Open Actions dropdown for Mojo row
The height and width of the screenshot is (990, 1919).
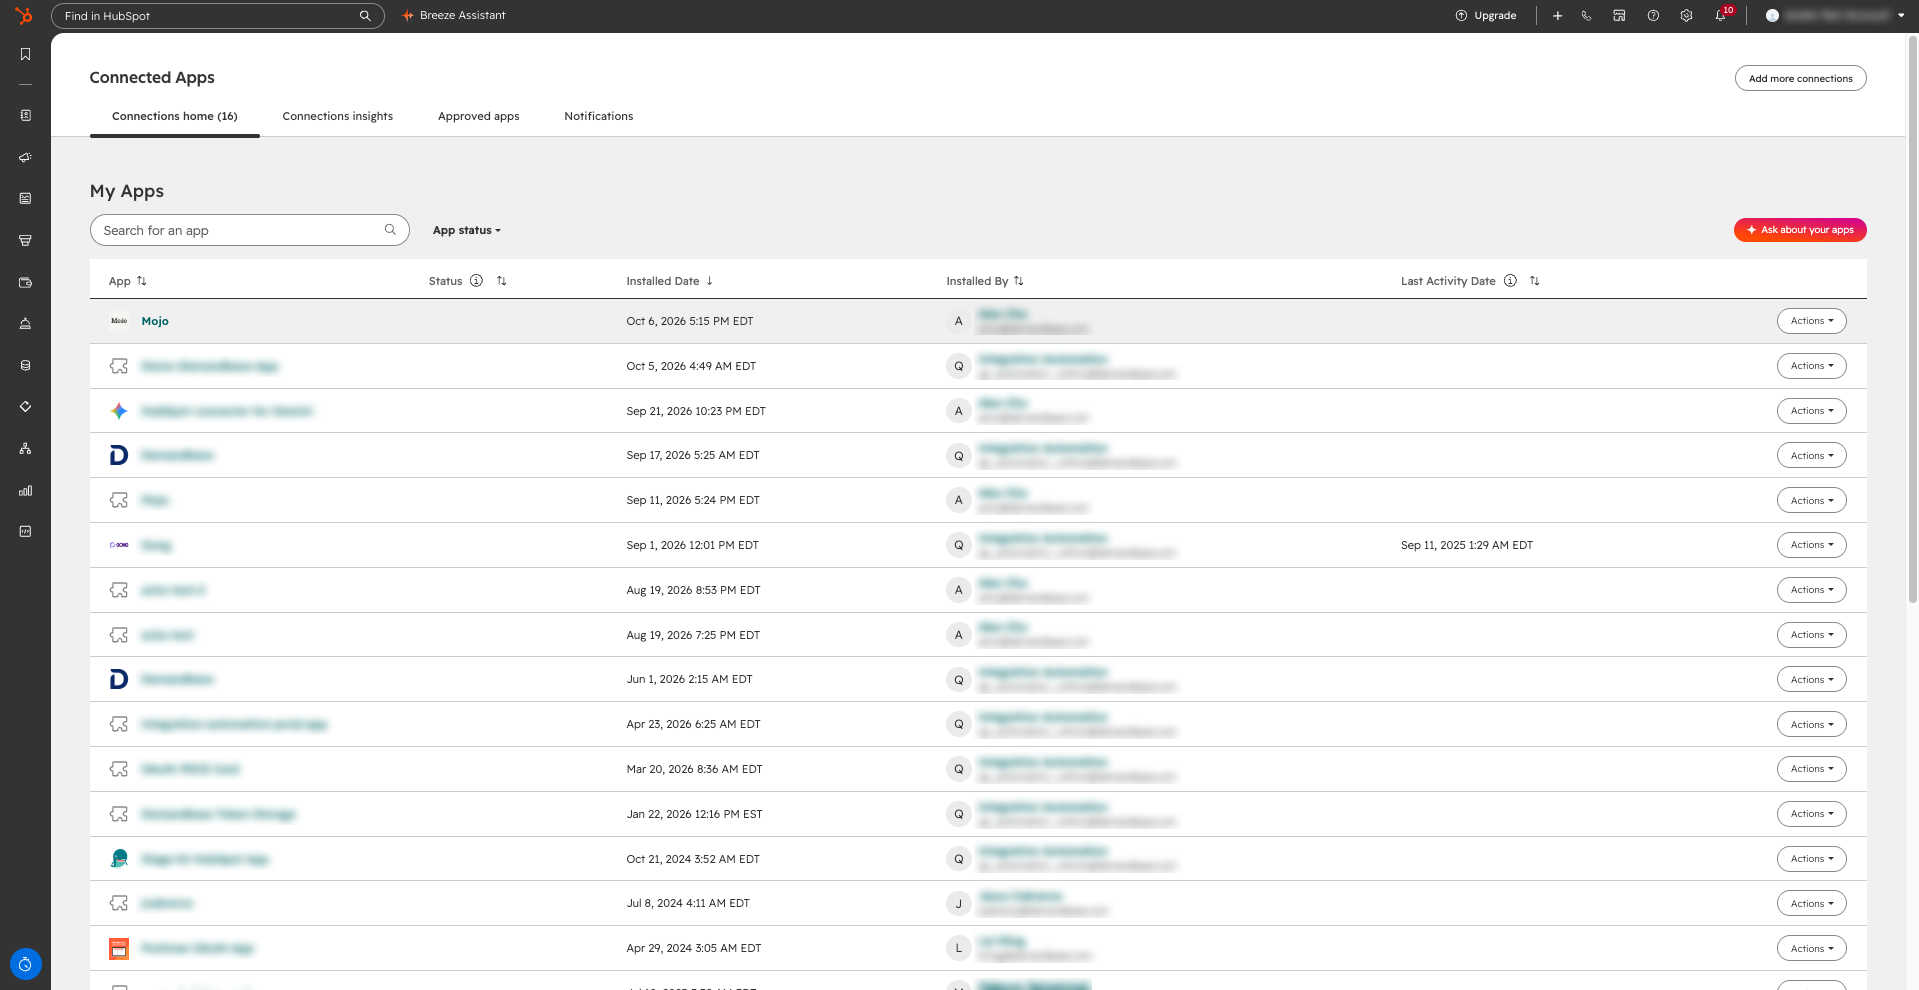pos(1811,321)
